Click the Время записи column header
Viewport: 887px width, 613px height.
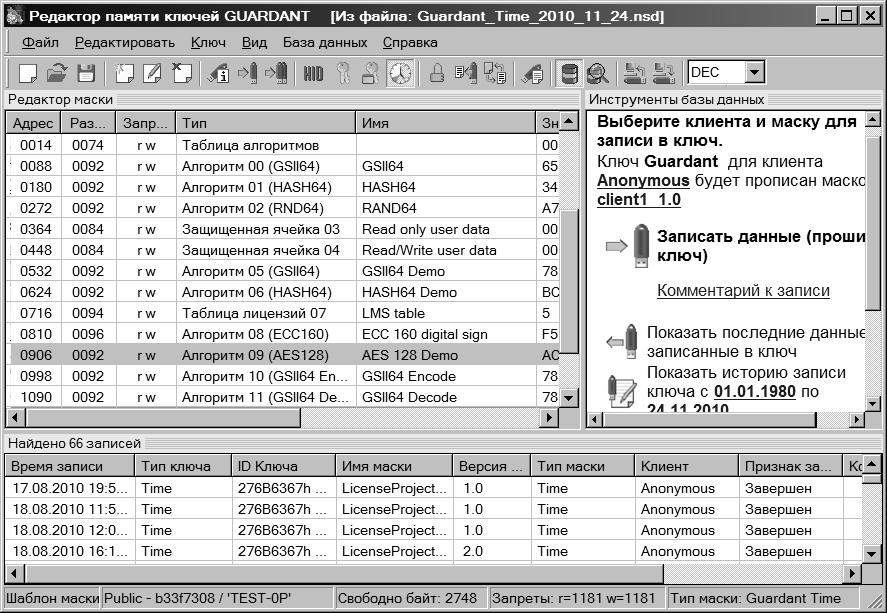pos(68,466)
